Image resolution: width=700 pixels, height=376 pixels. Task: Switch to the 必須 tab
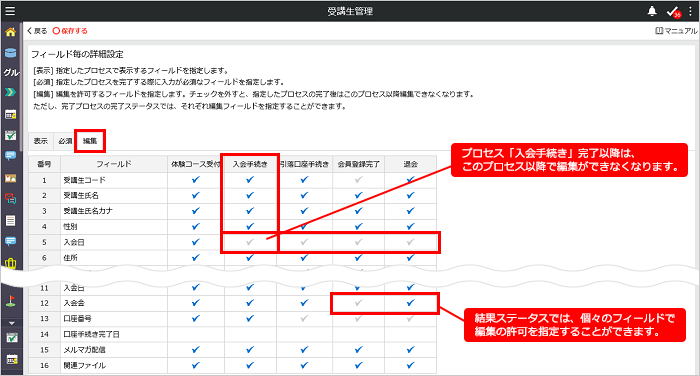pos(65,141)
